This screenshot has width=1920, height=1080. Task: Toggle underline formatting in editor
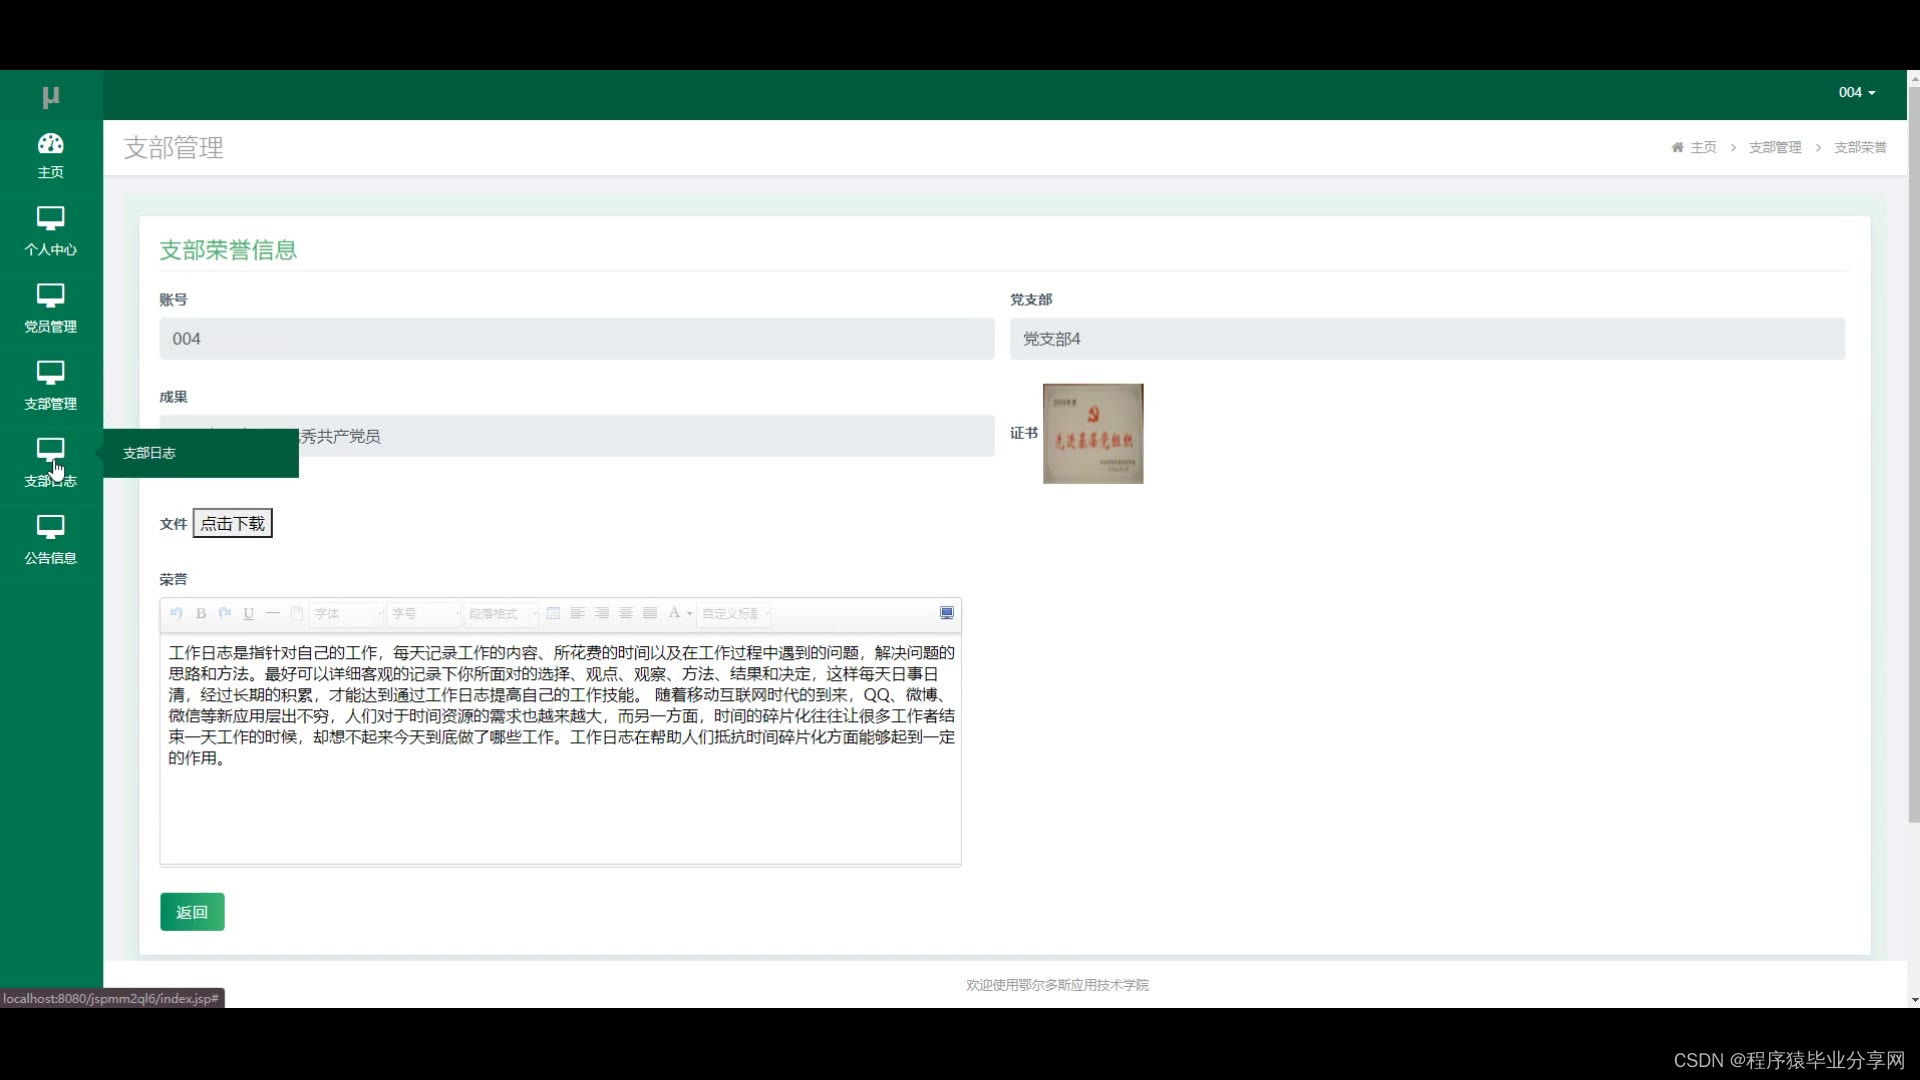[249, 613]
